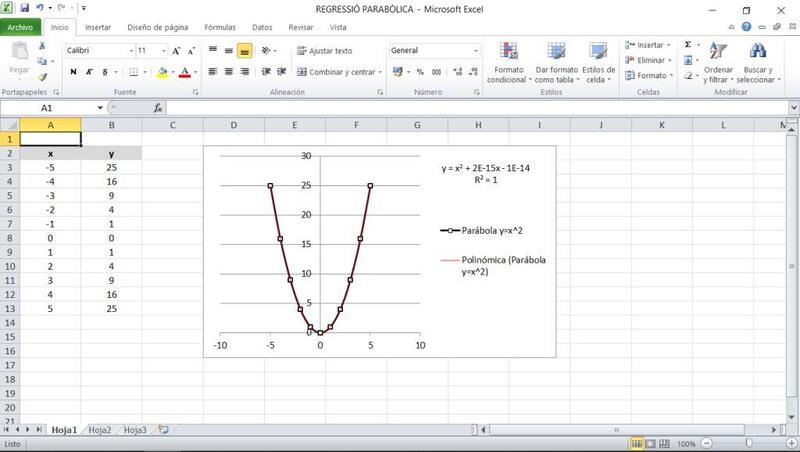This screenshot has height=452, width=800.
Task: Click the AutoSum sigma icon
Action: (688, 45)
